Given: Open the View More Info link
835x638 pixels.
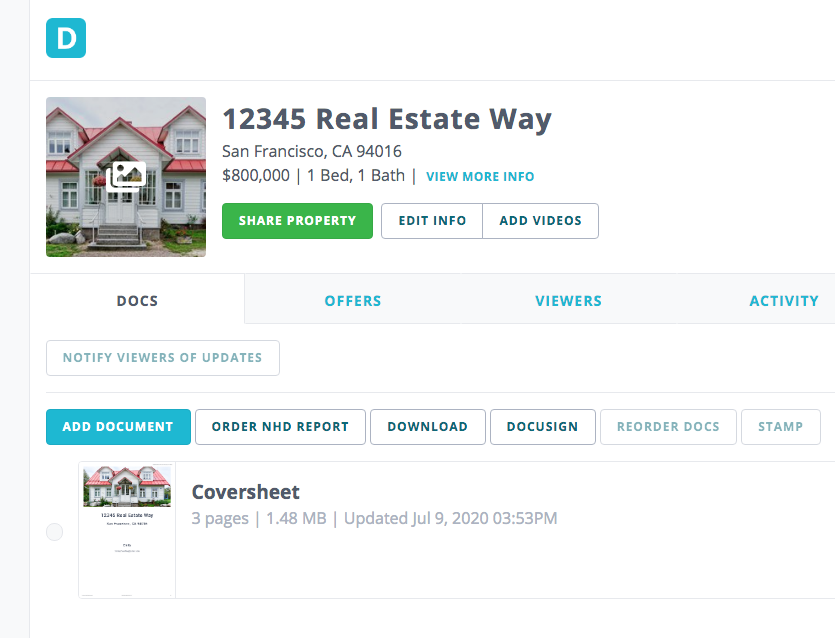Looking at the screenshot, I should pos(480,176).
